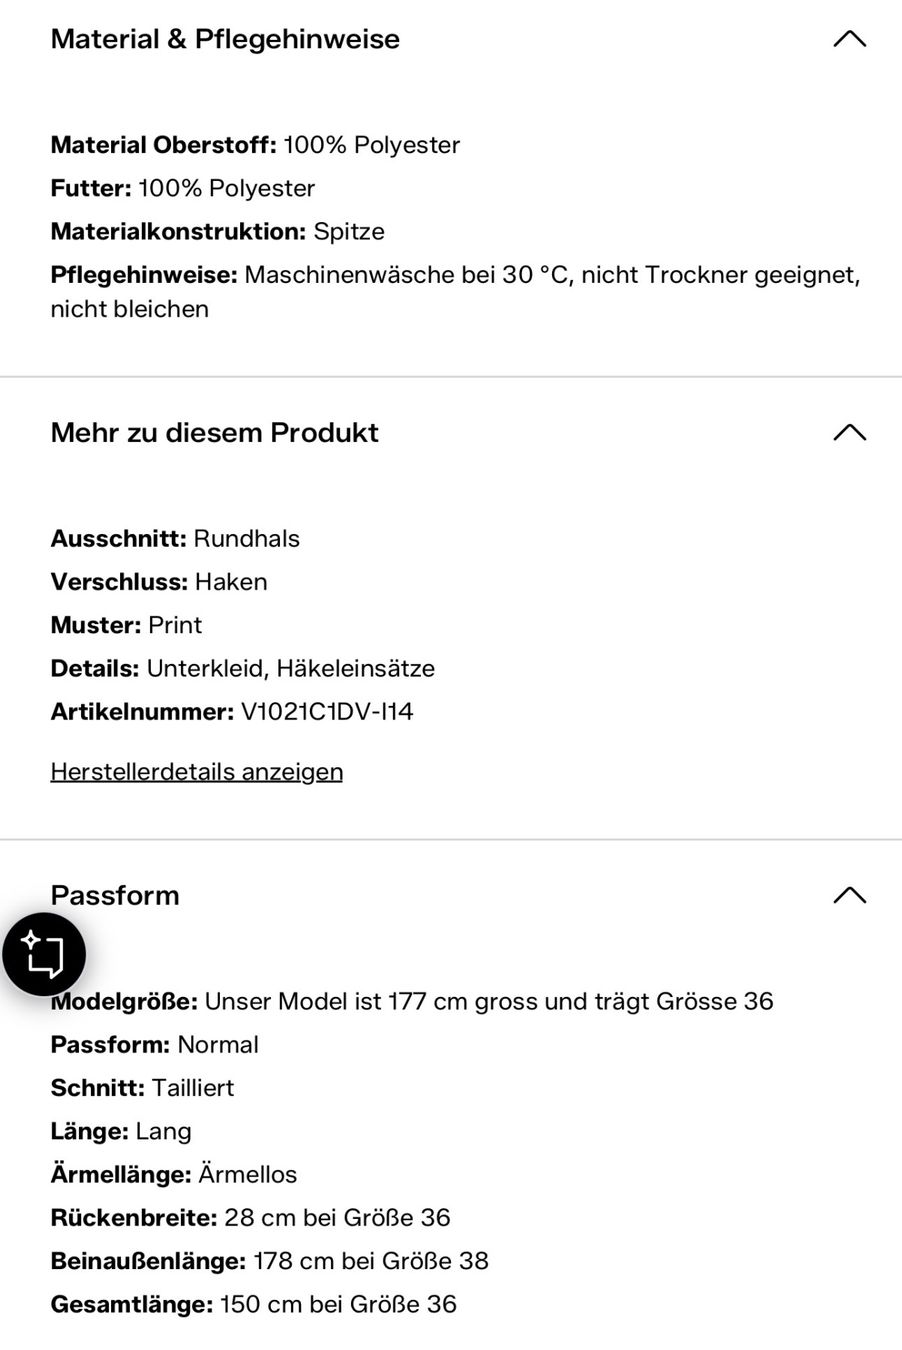Tap the Mehr zu diesem Produkt heading
Image resolution: width=902 pixels, height=1350 pixels.
coord(215,432)
